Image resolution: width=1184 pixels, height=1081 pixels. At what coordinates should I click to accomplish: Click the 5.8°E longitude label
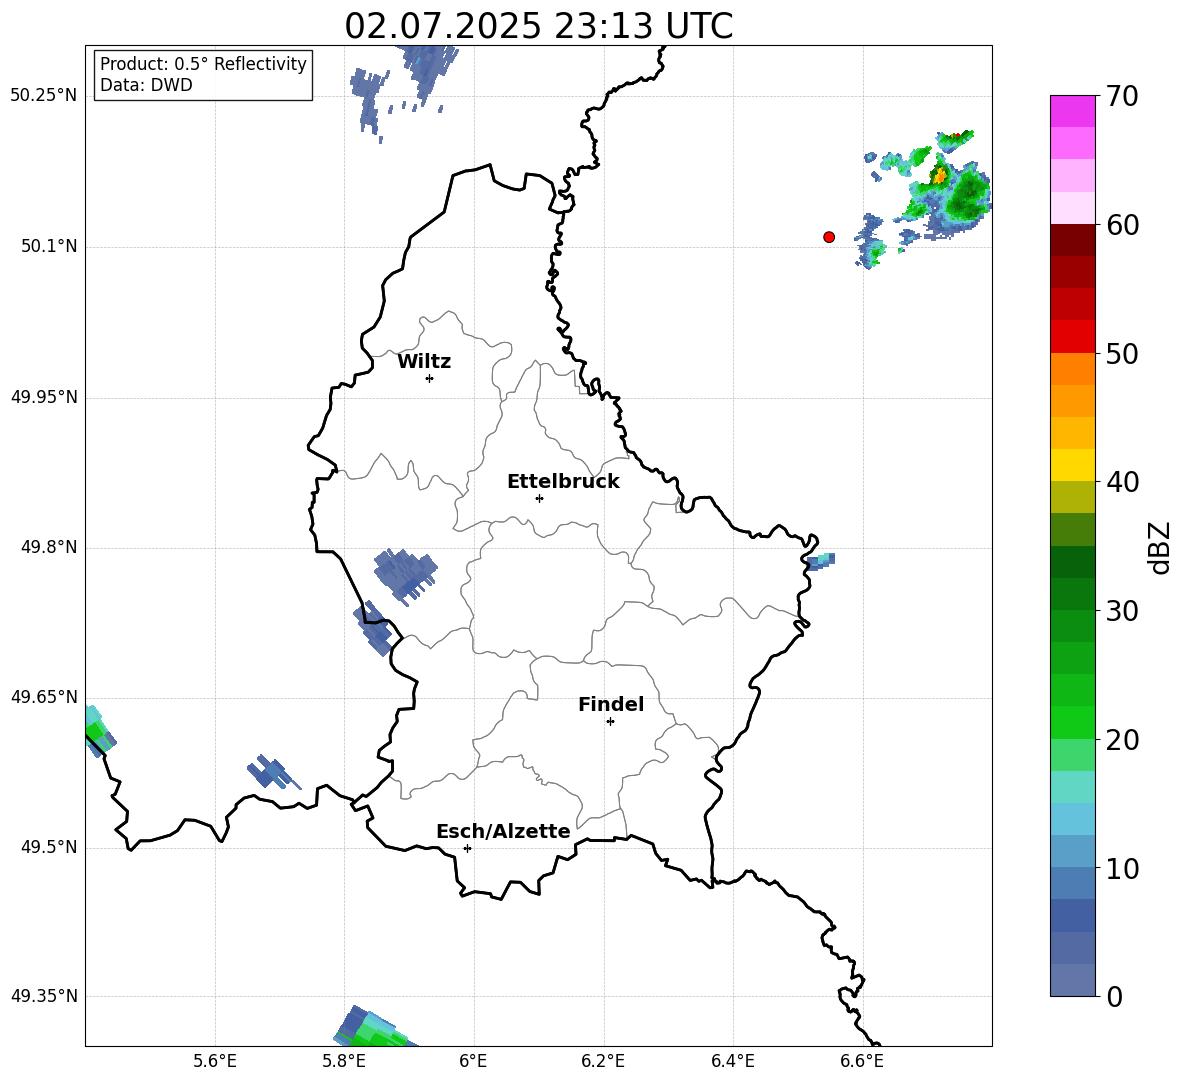click(x=344, y=1061)
